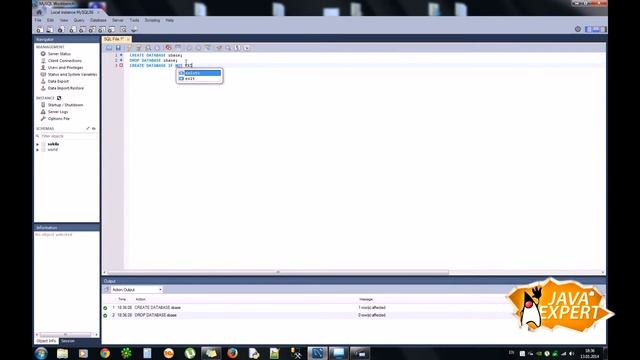Image resolution: width=640 pixels, height=360 pixels.
Task: Click the expand icon in the SCHEMAS header
Action: tap(88, 129)
